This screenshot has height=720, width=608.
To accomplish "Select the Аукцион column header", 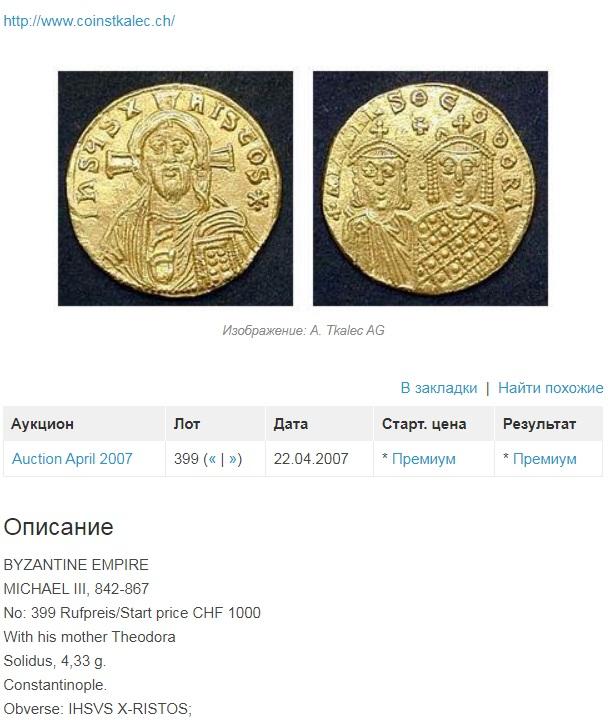I will click(x=42, y=423).
